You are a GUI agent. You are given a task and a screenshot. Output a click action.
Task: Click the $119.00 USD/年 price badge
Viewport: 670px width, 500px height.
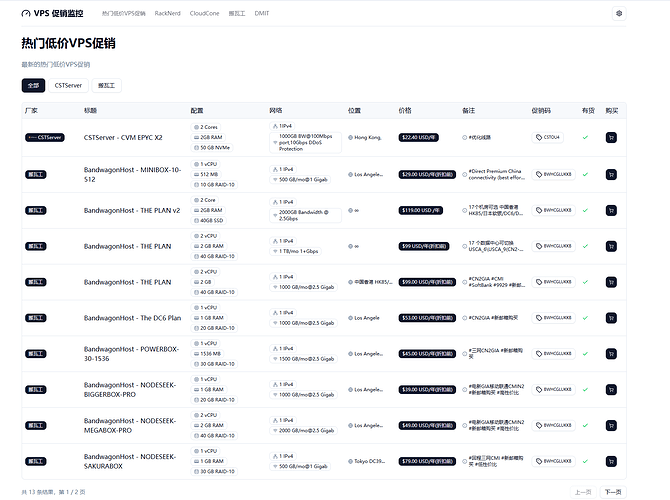tap(420, 210)
